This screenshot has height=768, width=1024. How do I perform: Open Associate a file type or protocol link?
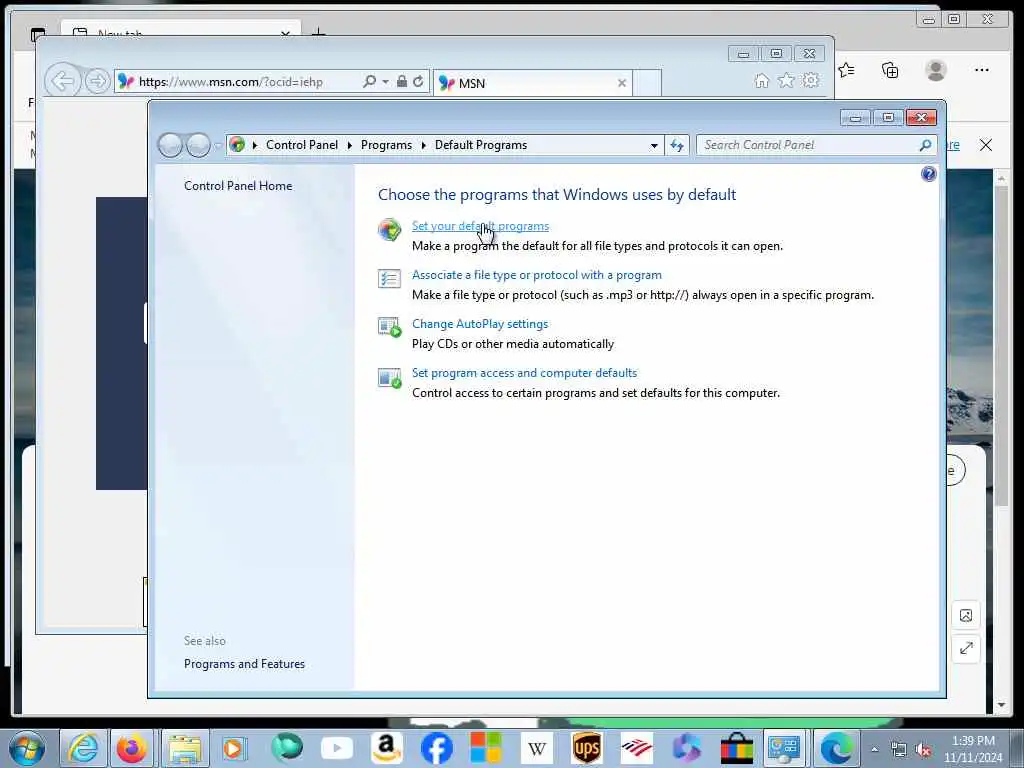[x=536, y=275]
